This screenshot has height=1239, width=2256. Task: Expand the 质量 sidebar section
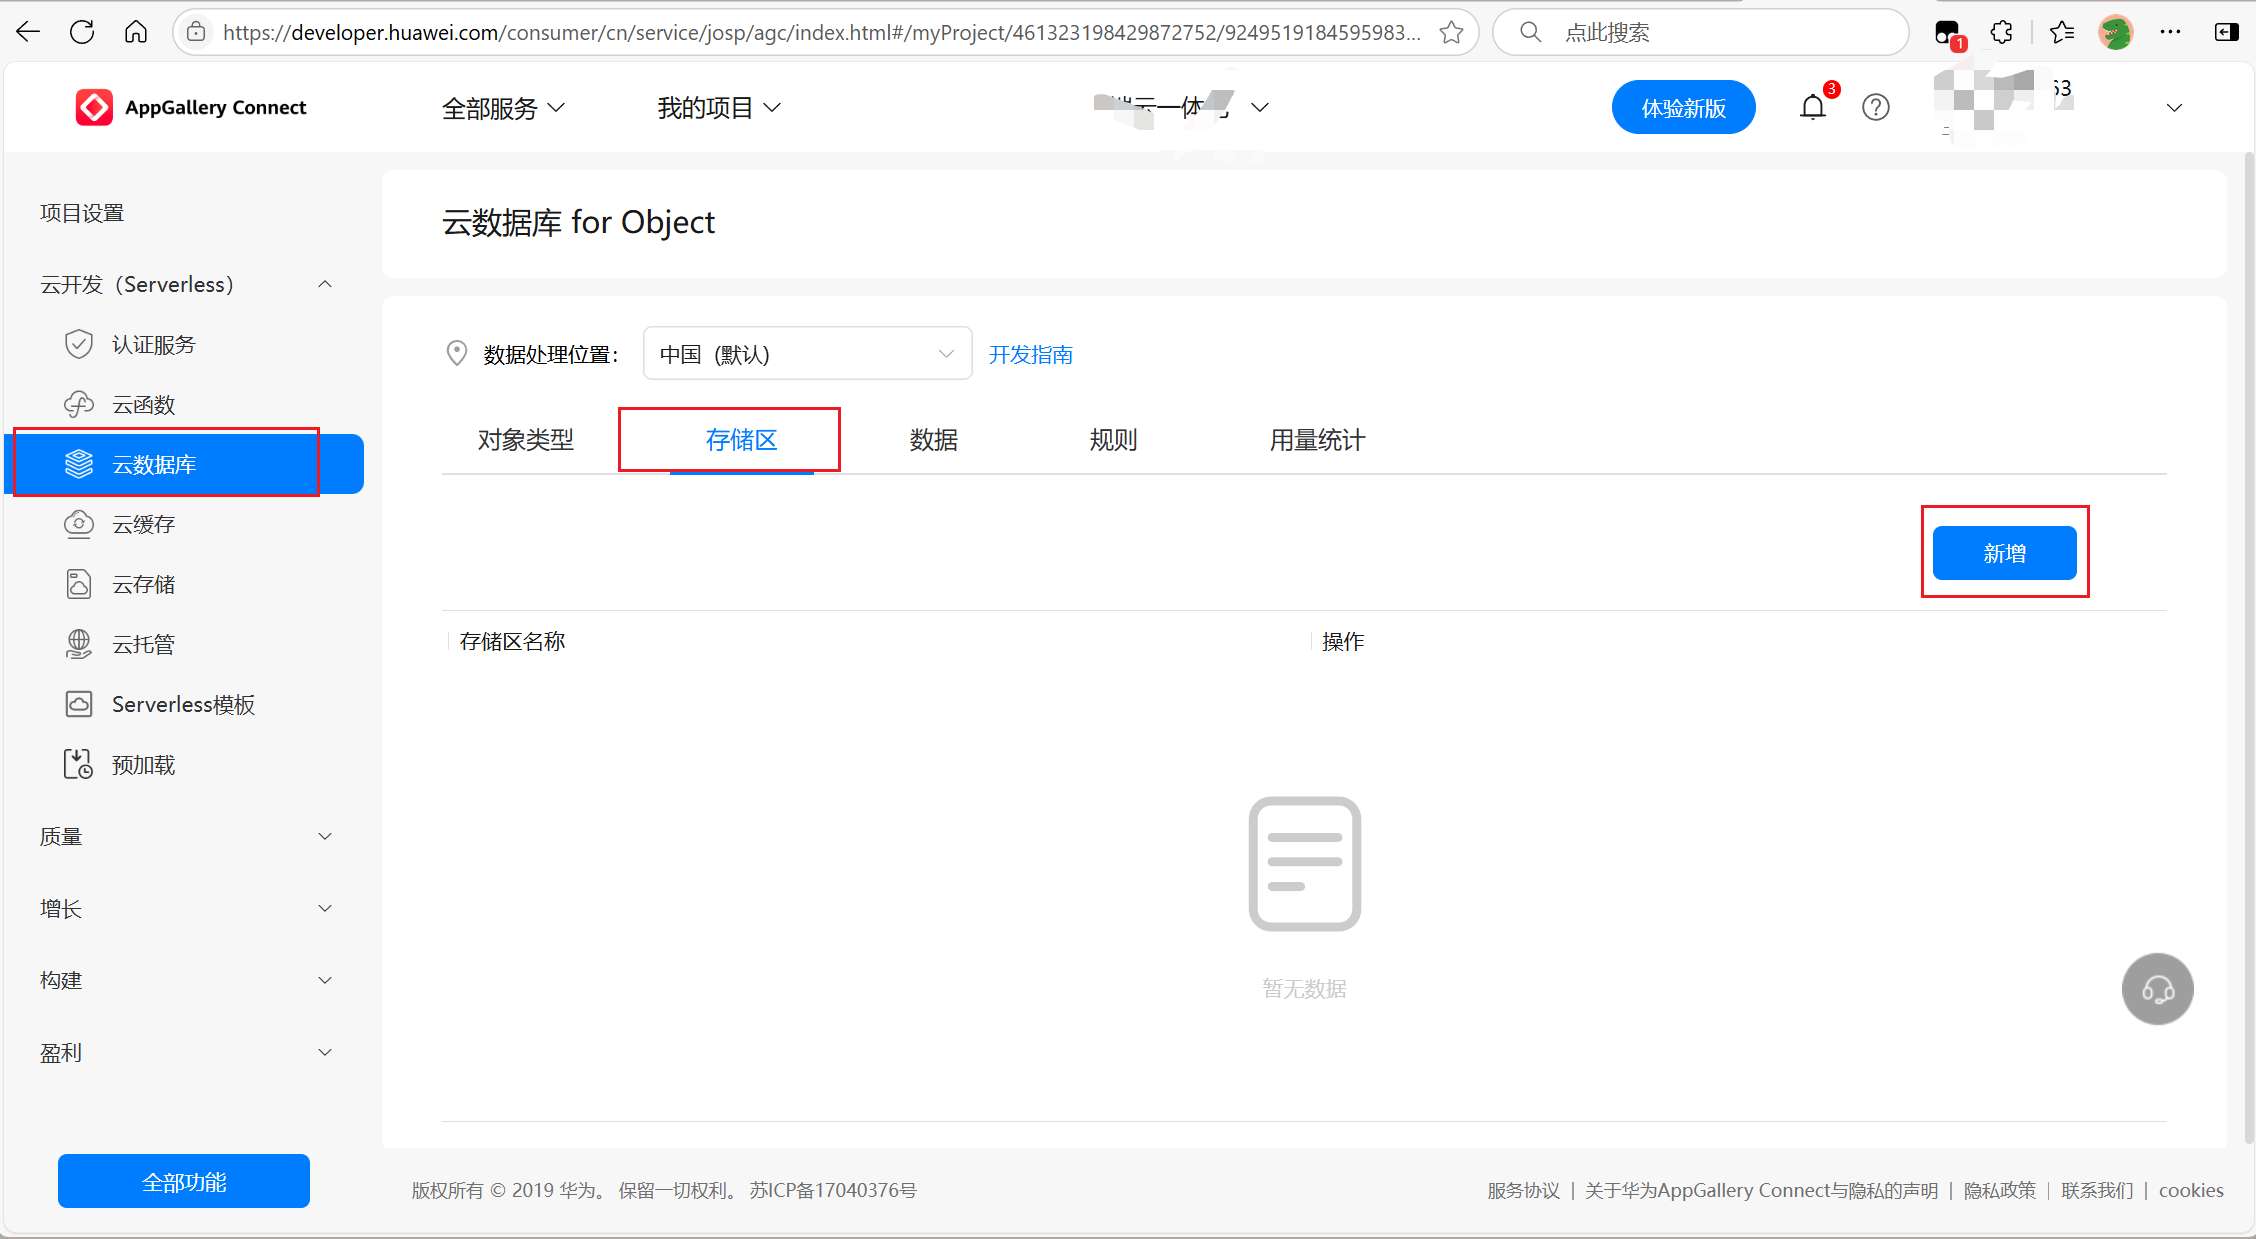point(185,837)
